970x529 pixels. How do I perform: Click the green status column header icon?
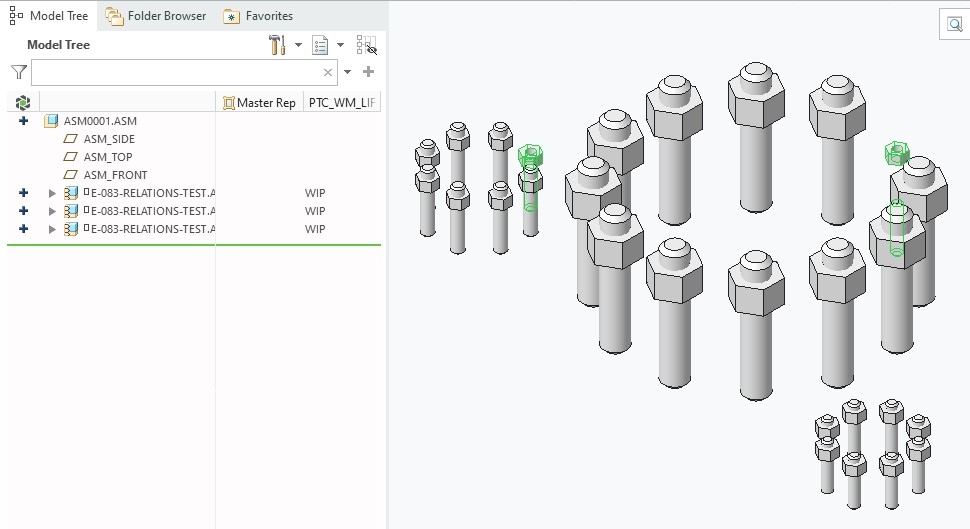tap(23, 102)
